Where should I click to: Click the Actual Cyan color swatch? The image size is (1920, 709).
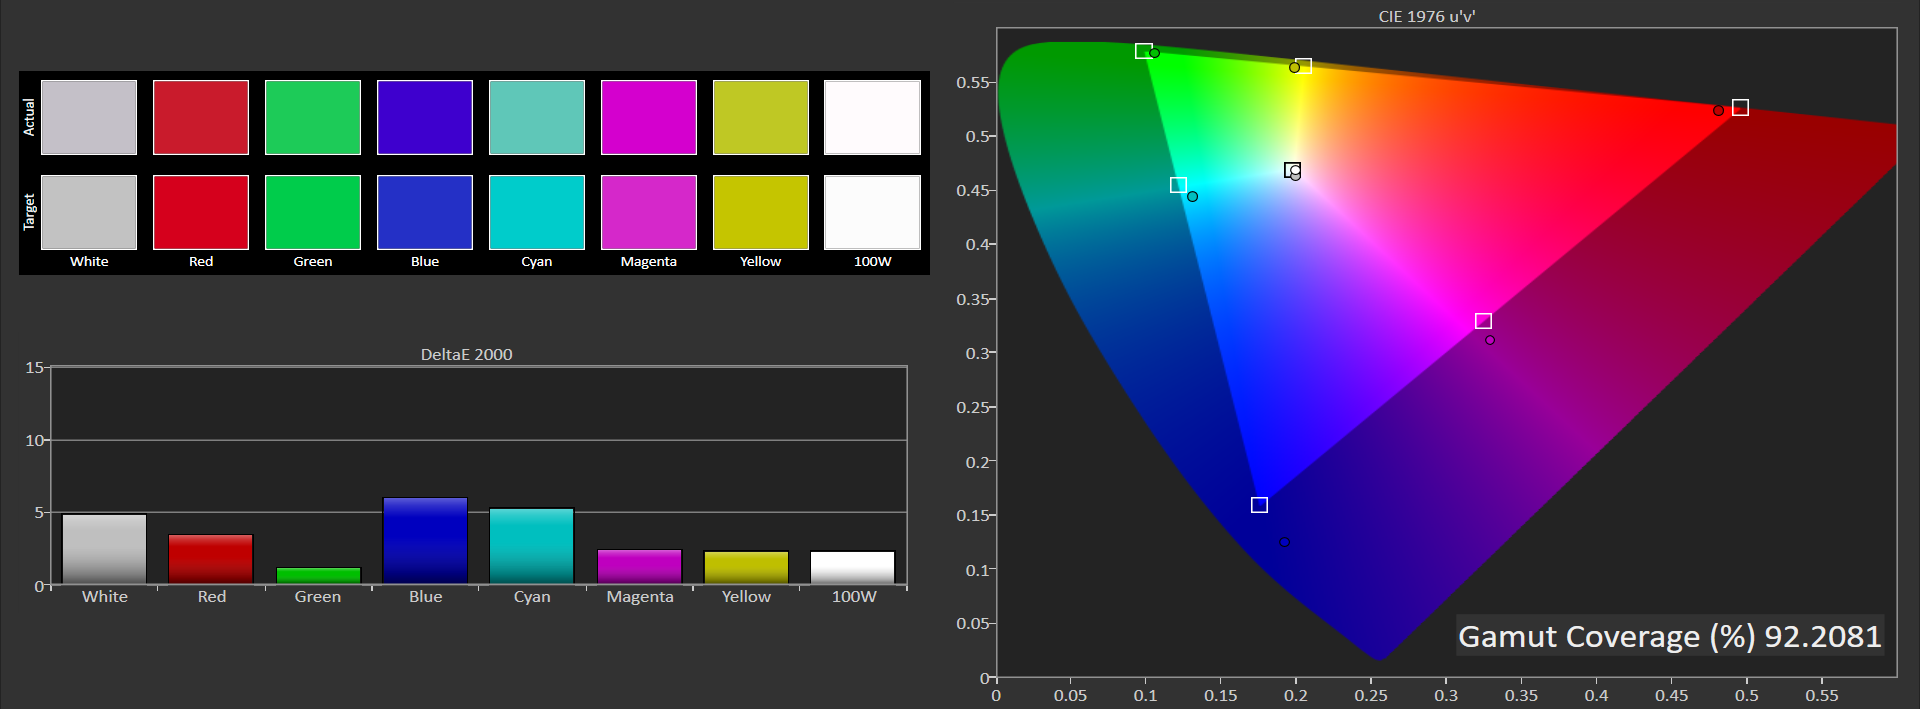pos(537,118)
